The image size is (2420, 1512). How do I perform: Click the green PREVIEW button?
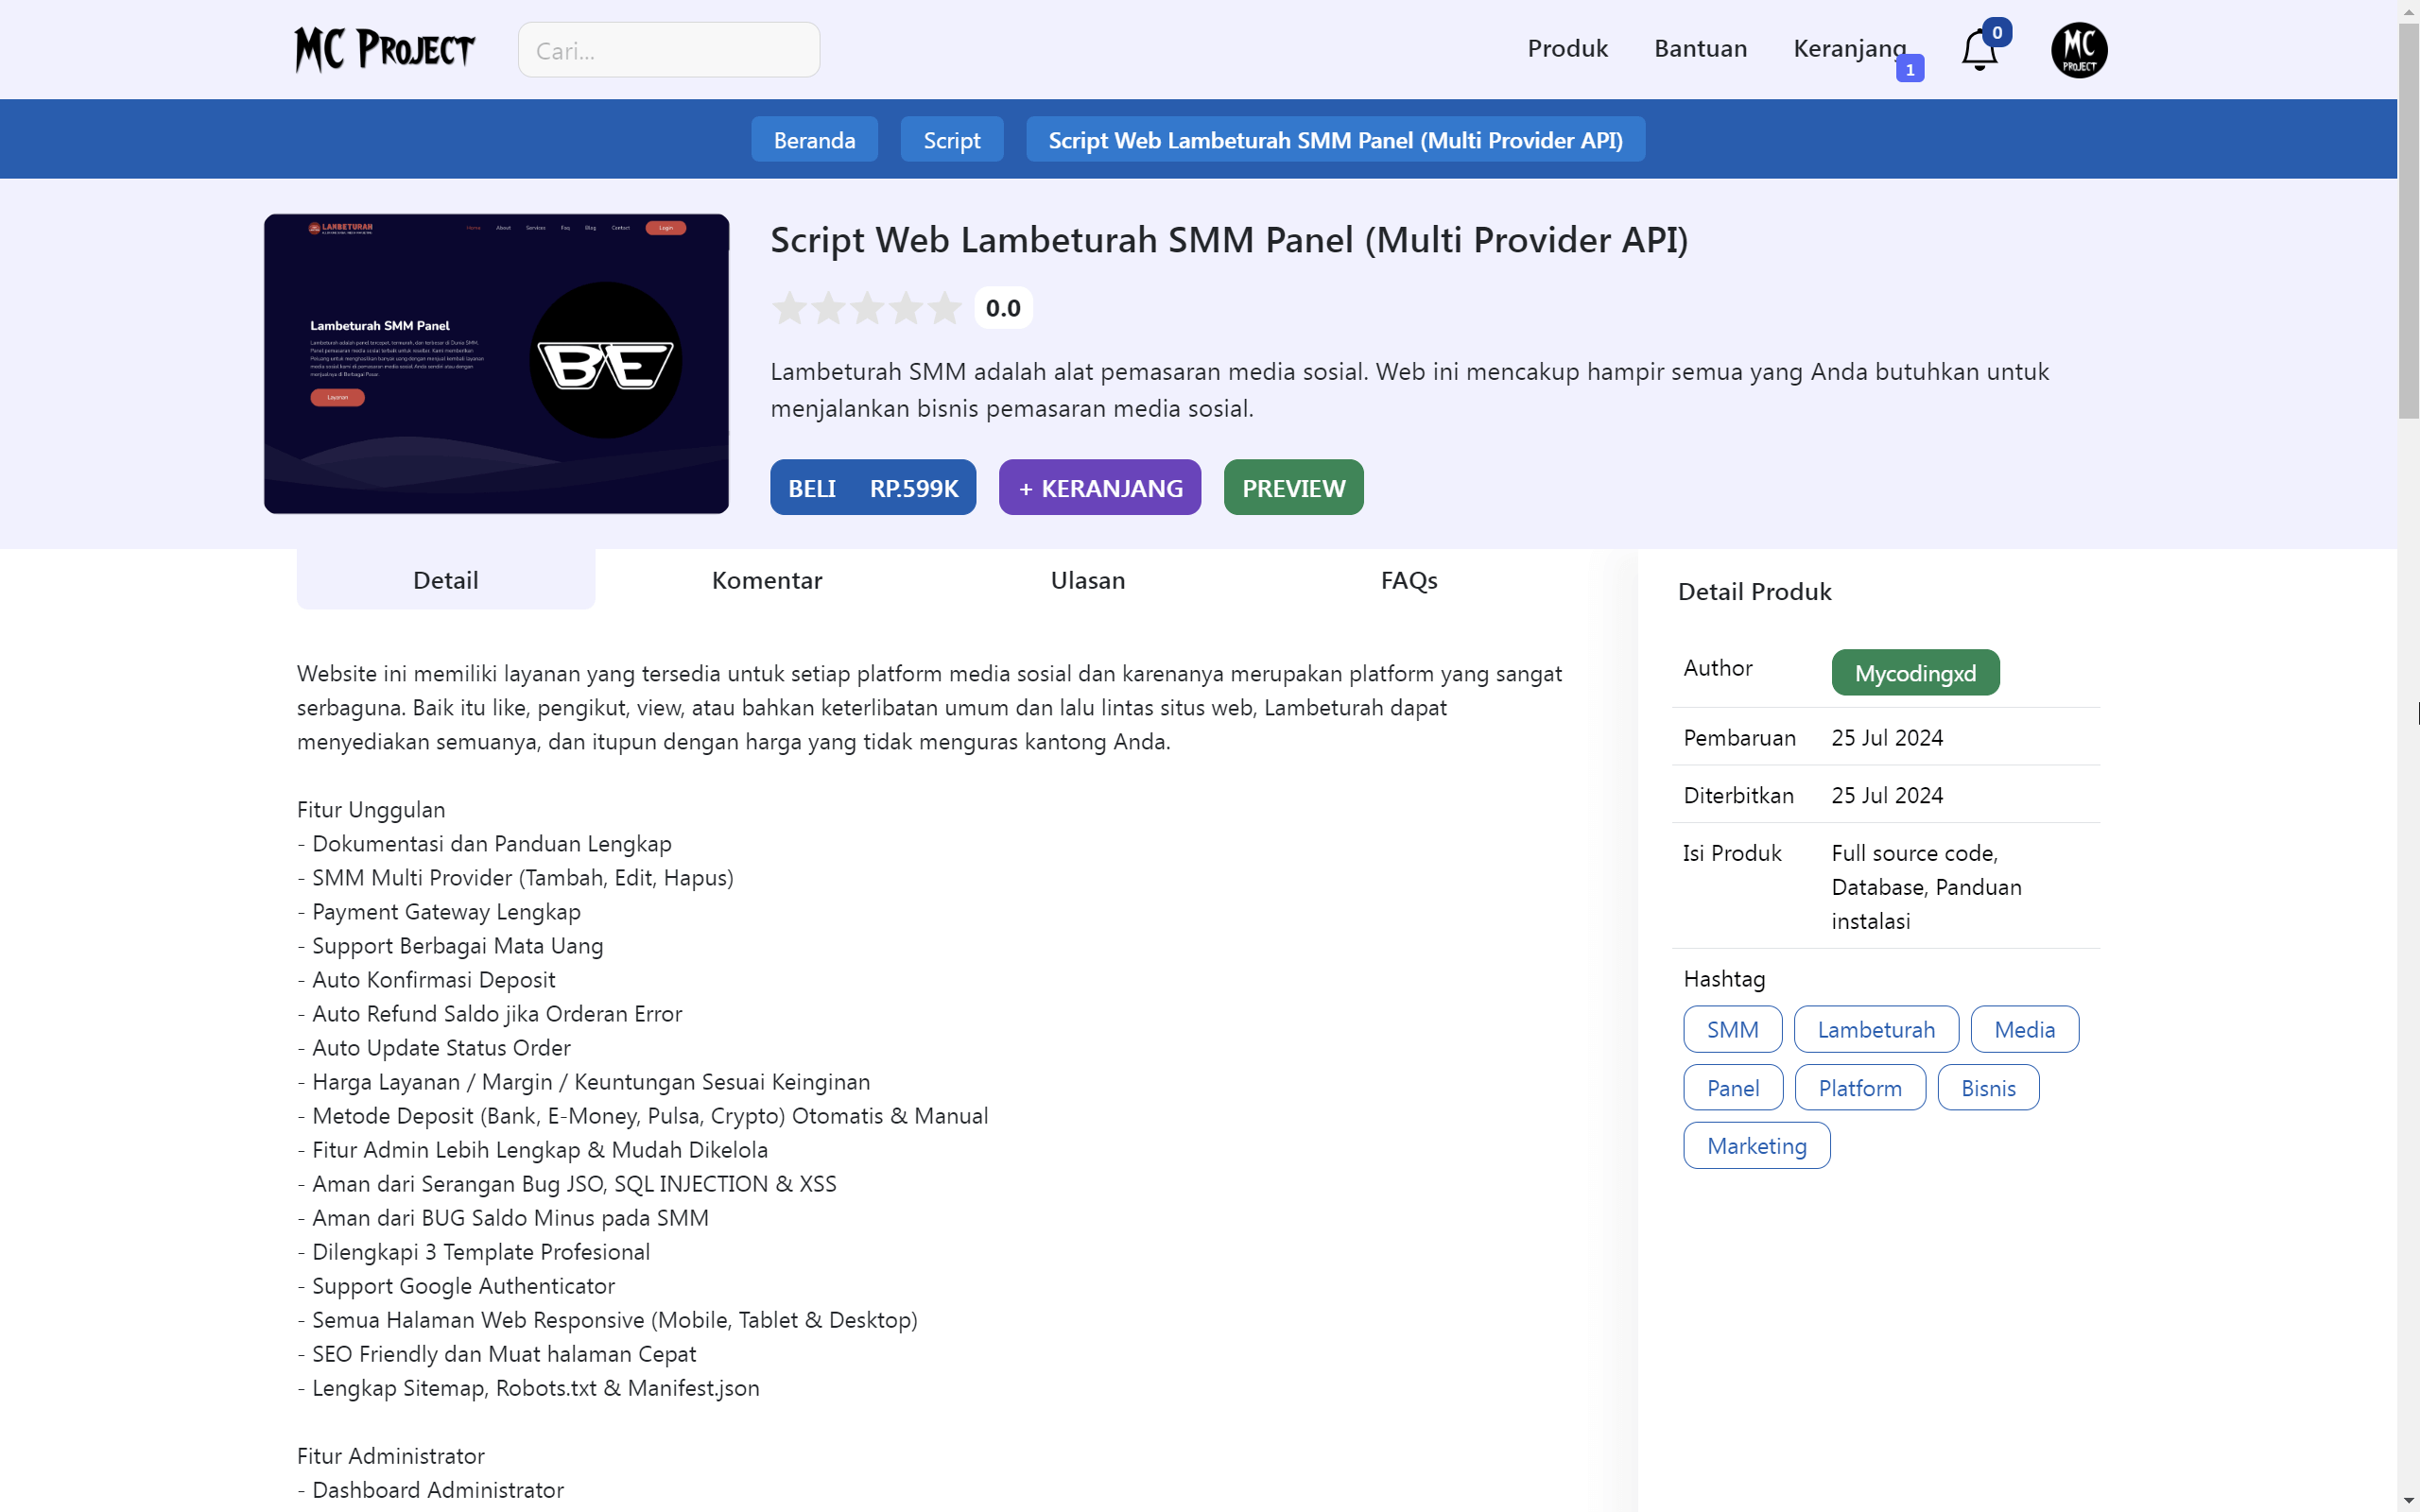pyautogui.click(x=1293, y=488)
